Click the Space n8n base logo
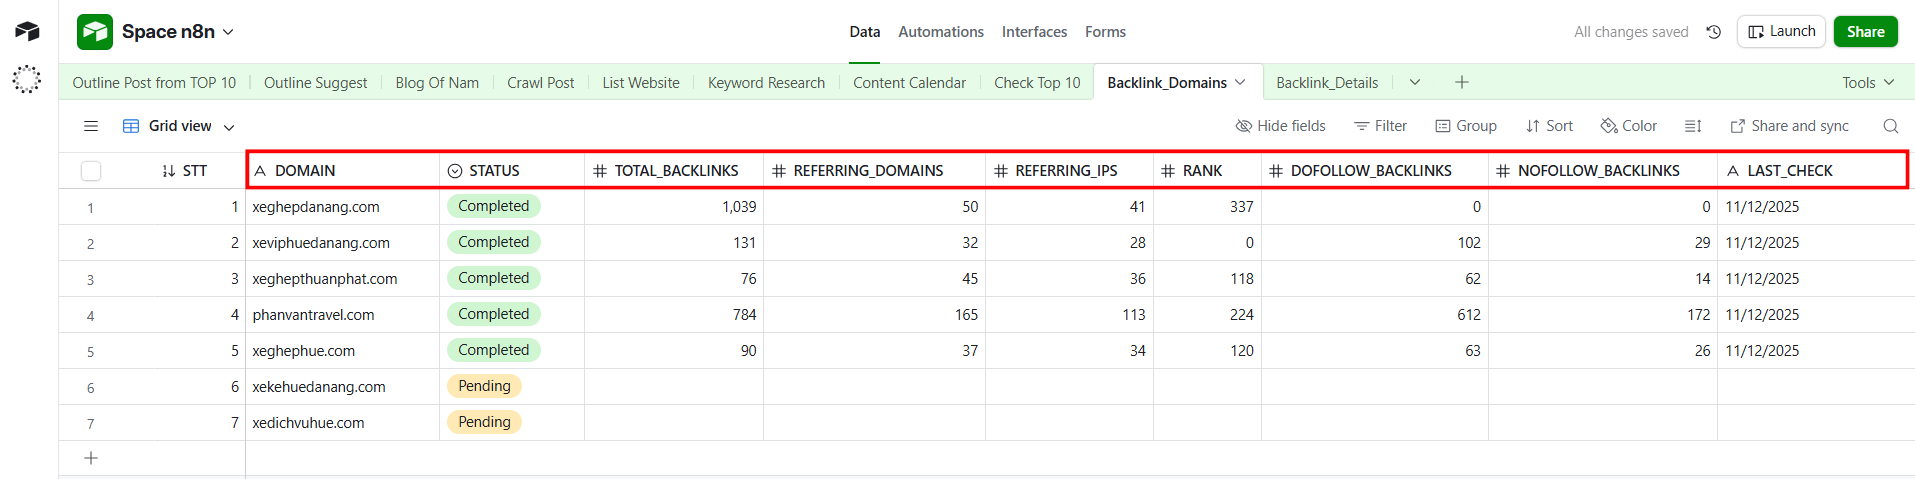The height and width of the screenshot is (479, 1915). [95, 32]
